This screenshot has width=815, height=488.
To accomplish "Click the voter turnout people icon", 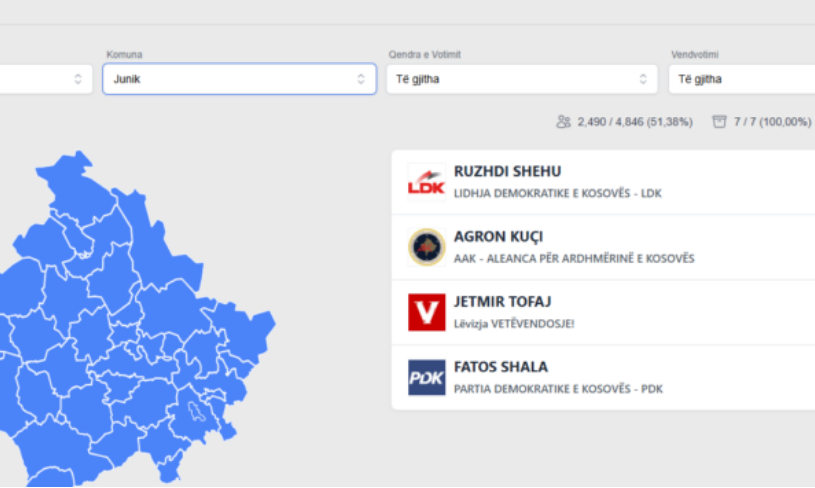I will 564,122.
